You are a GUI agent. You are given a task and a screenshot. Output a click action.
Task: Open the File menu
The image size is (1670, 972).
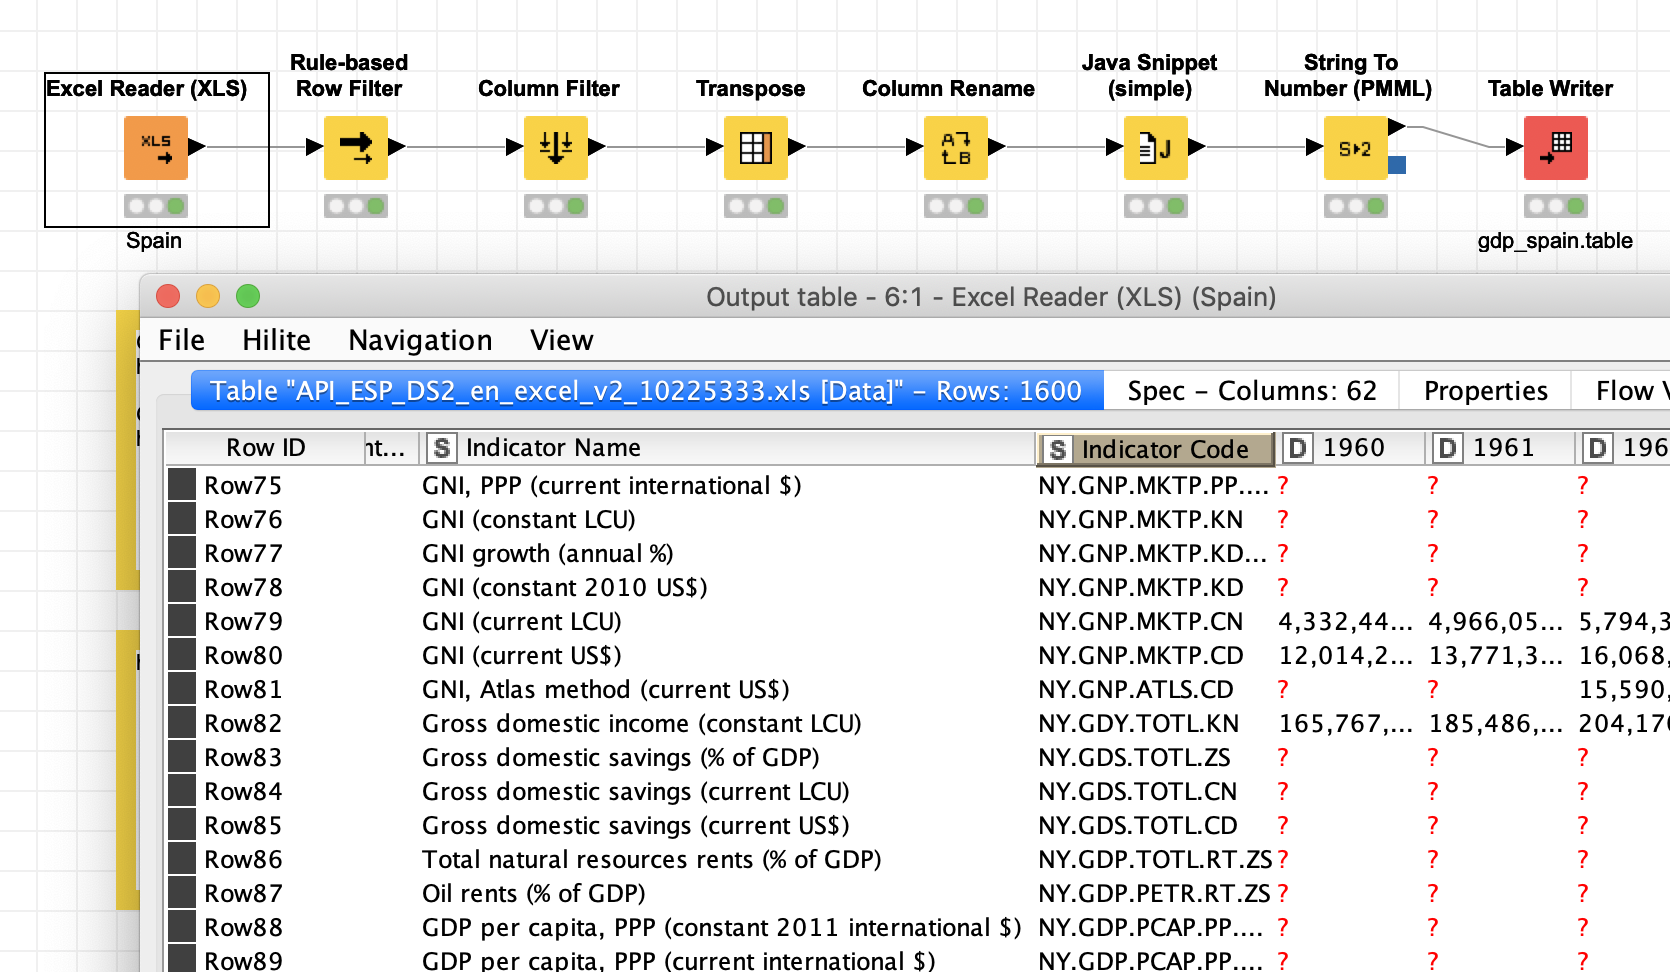pos(181,341)
